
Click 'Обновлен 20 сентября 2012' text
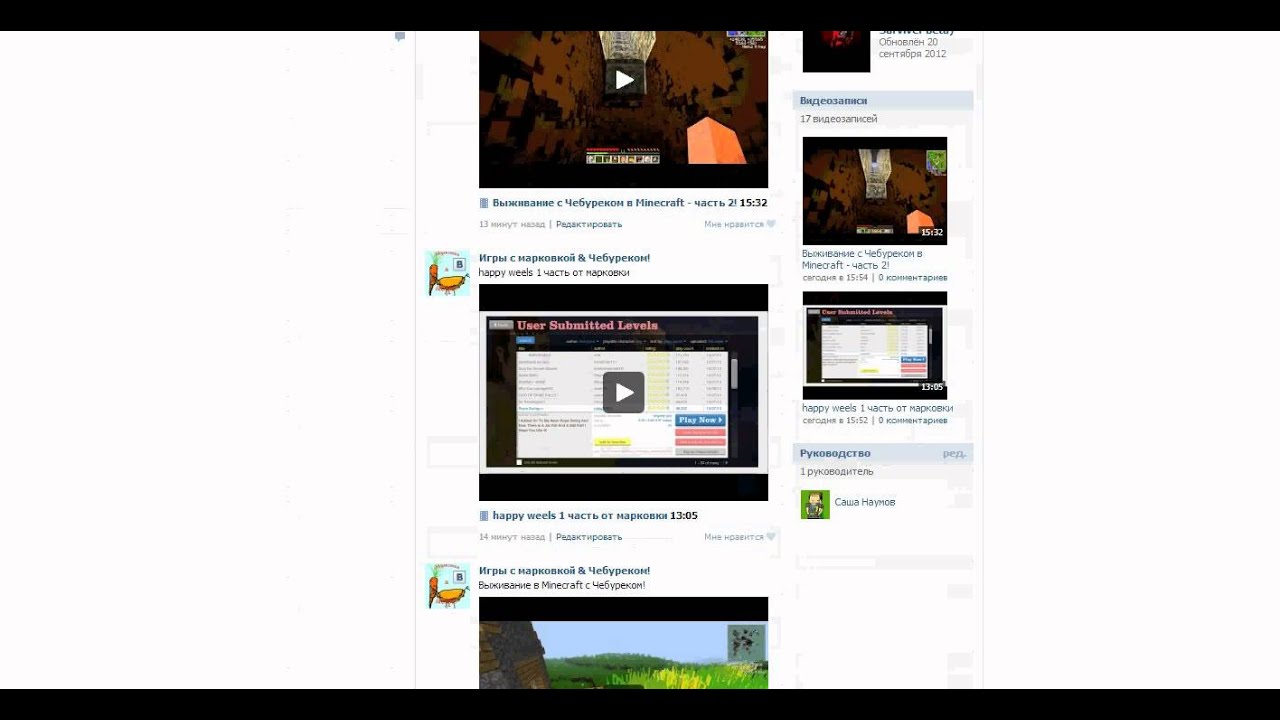912,48
